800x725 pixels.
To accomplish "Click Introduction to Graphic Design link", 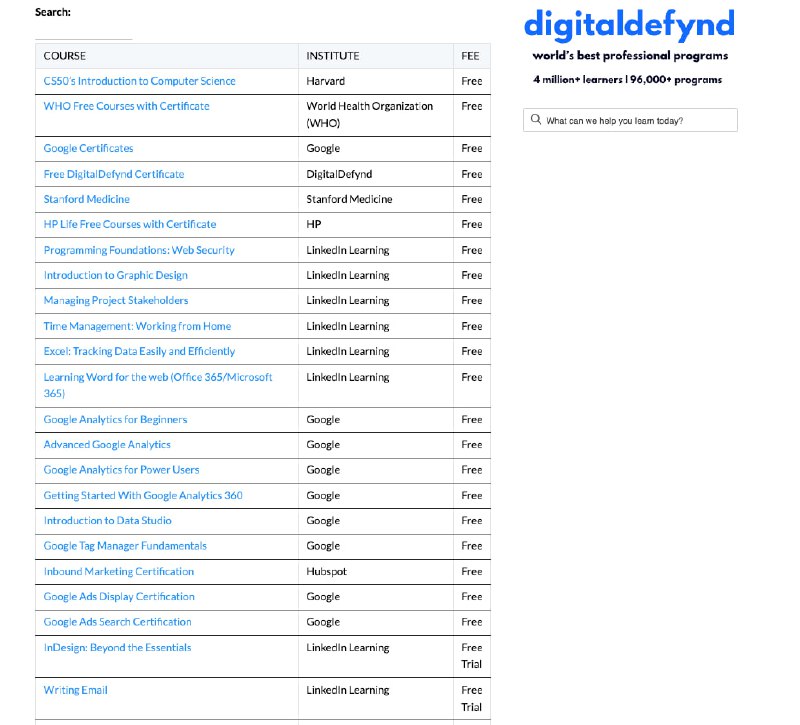I will tap(115, 275).
